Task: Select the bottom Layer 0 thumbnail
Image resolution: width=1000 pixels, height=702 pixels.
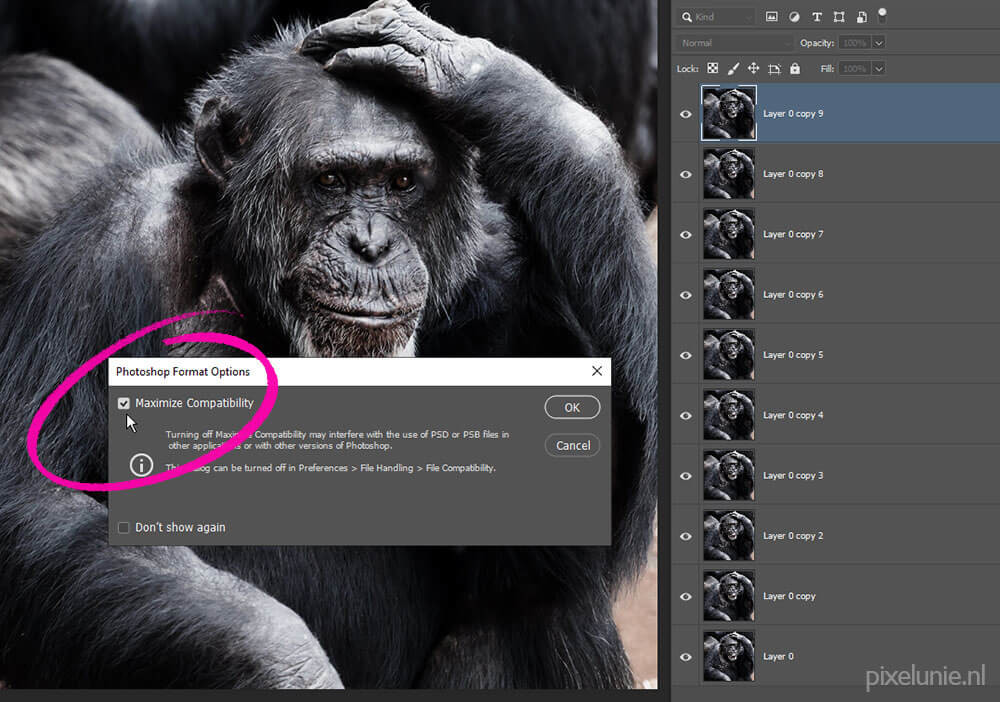Action: coord(729,656)
